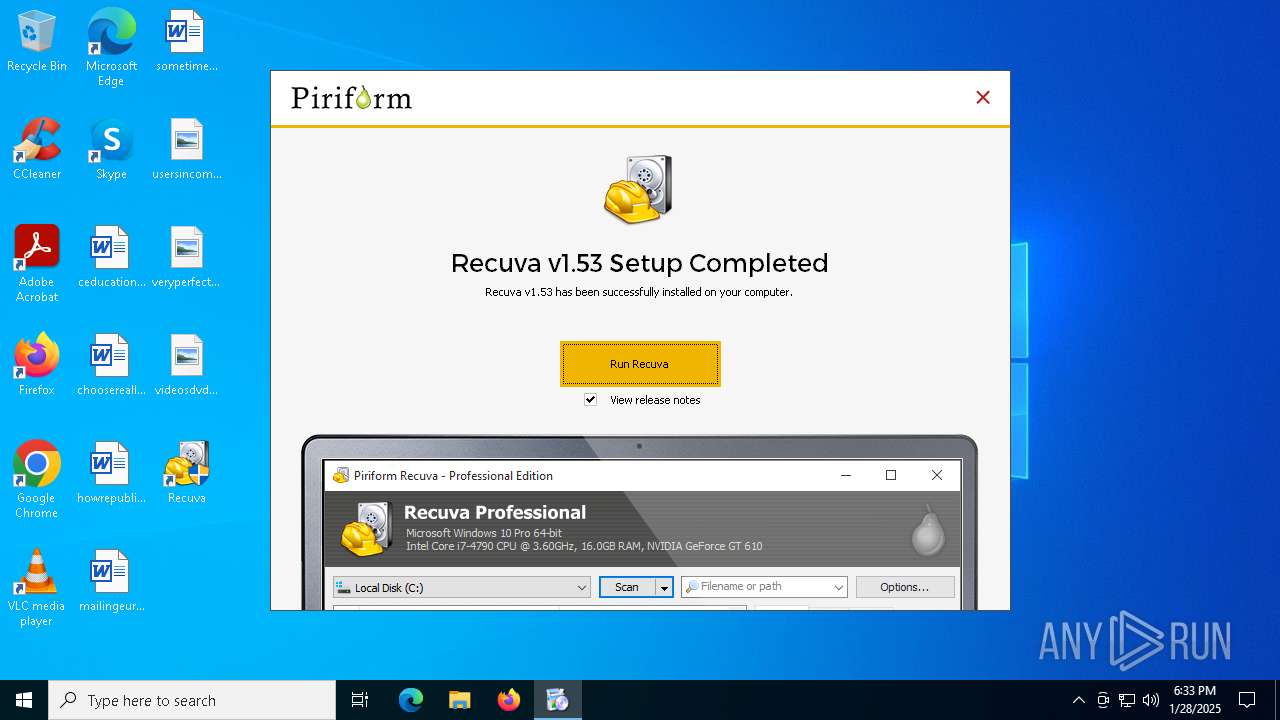This screenshot has height=720, width=1280.
Task: Open CCleaner desktop shortcut
Action: click(37, 149)
